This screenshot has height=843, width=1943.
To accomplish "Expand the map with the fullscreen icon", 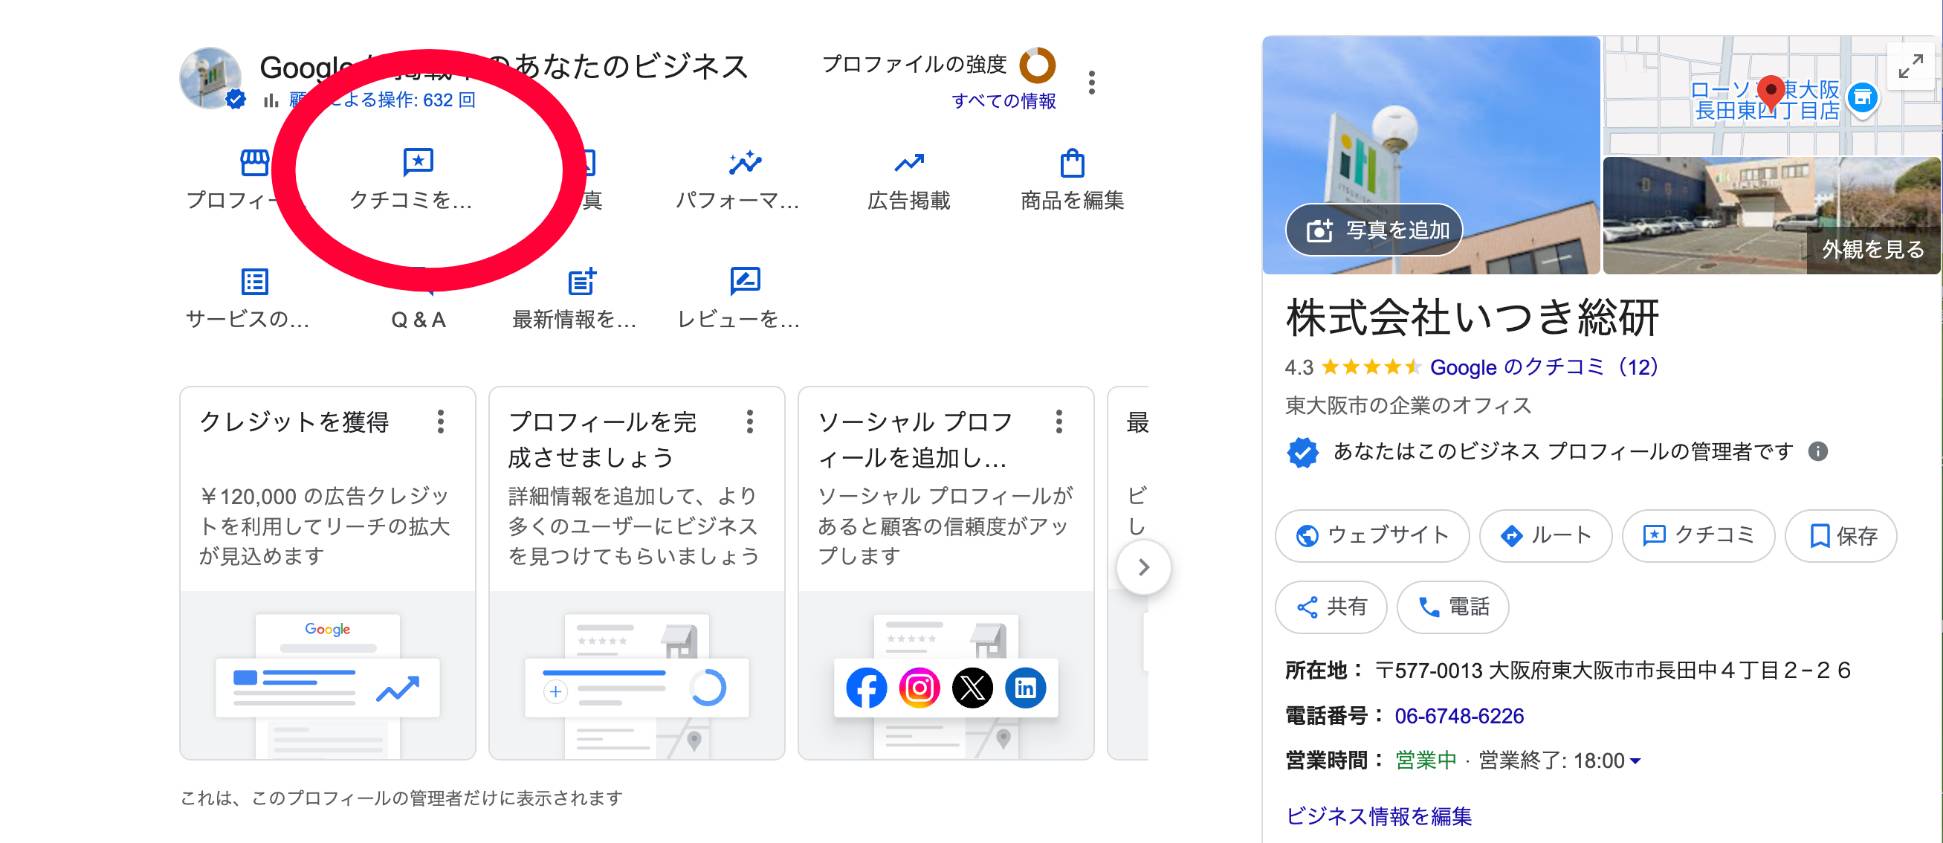I will pyautogui.click(x=1911, y=66).
